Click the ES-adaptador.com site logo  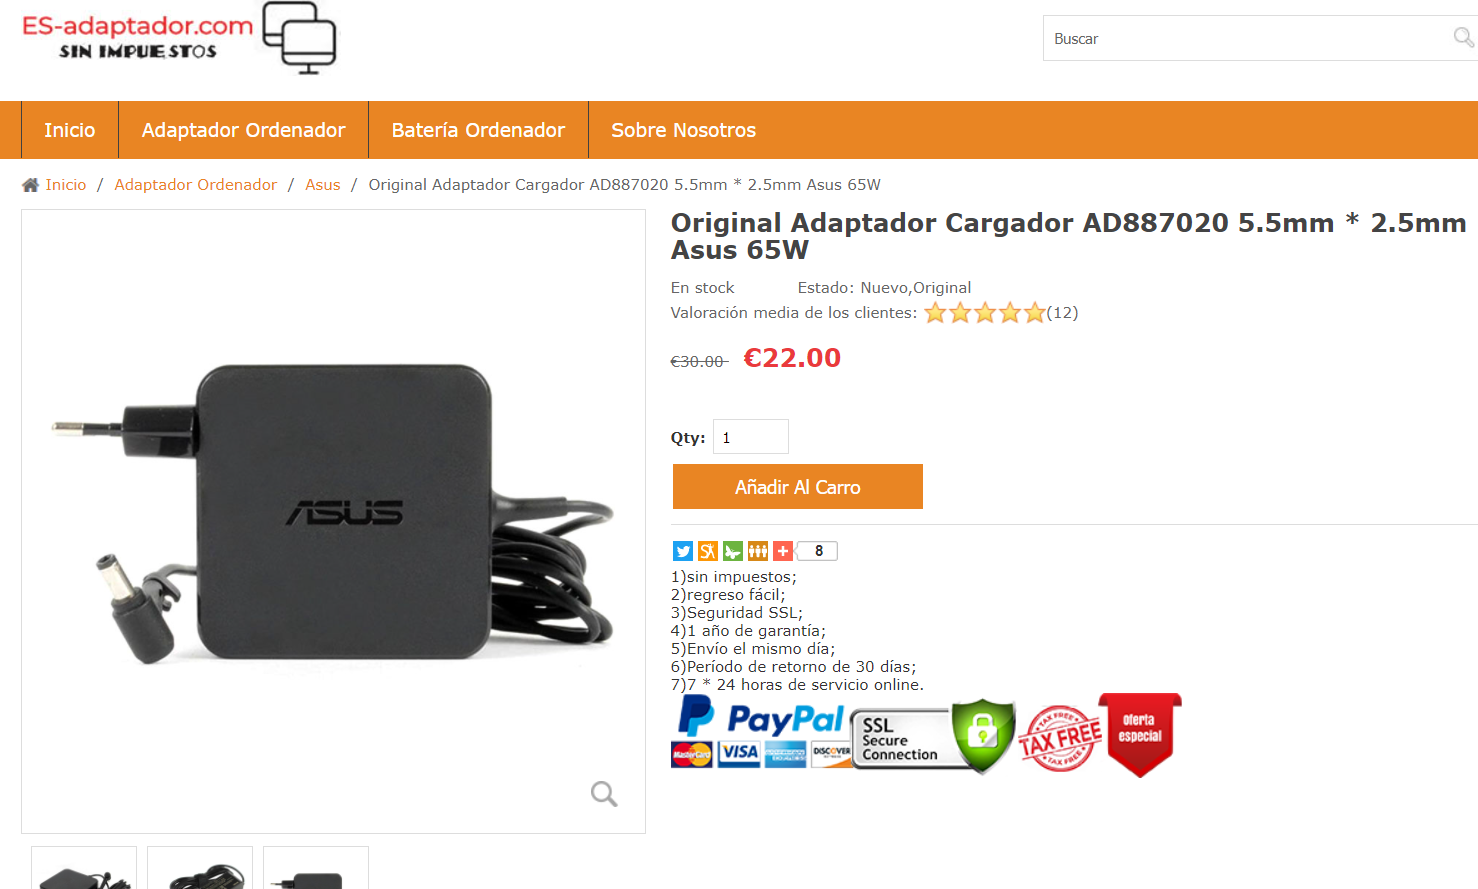(x=179, y=38)
